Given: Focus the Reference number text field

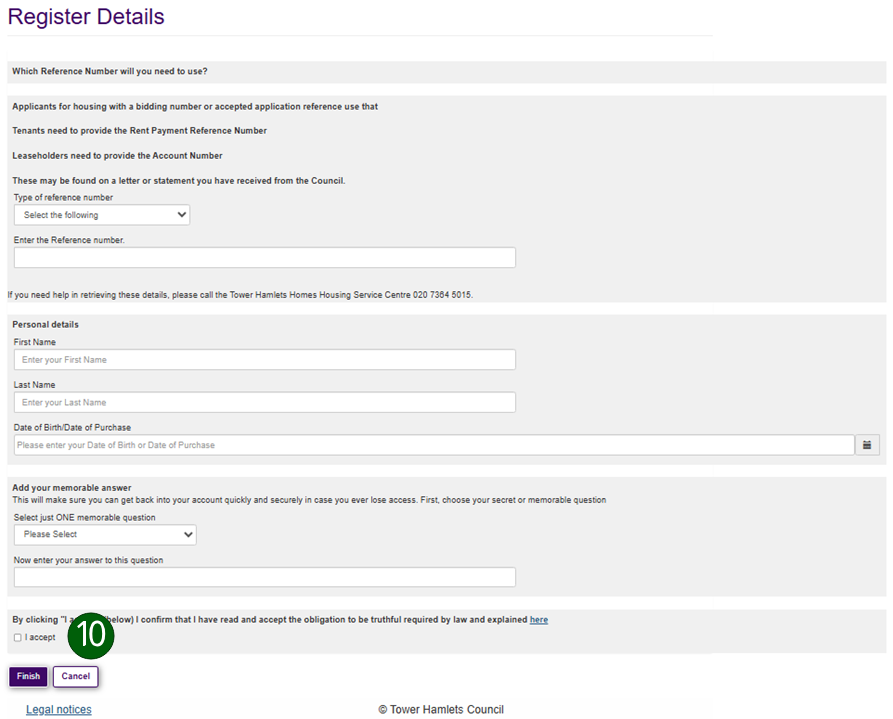Looking at the screenshot, I should (x=265, y=258).
